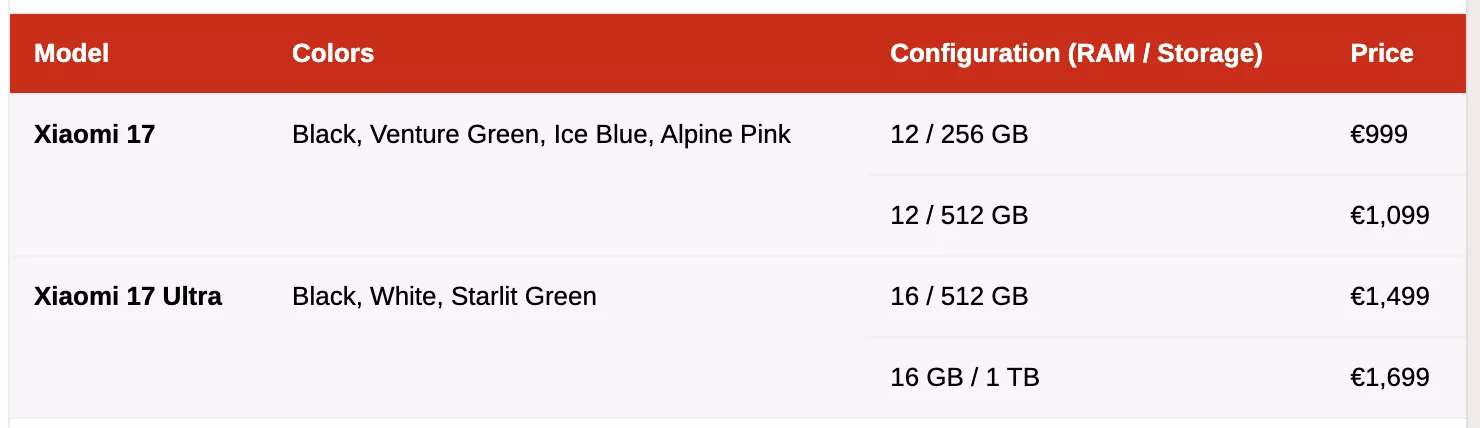The image size is (1480, 428).
Task: Select the Configuration (RAM / Storage) header
Action: [1076, 54]
